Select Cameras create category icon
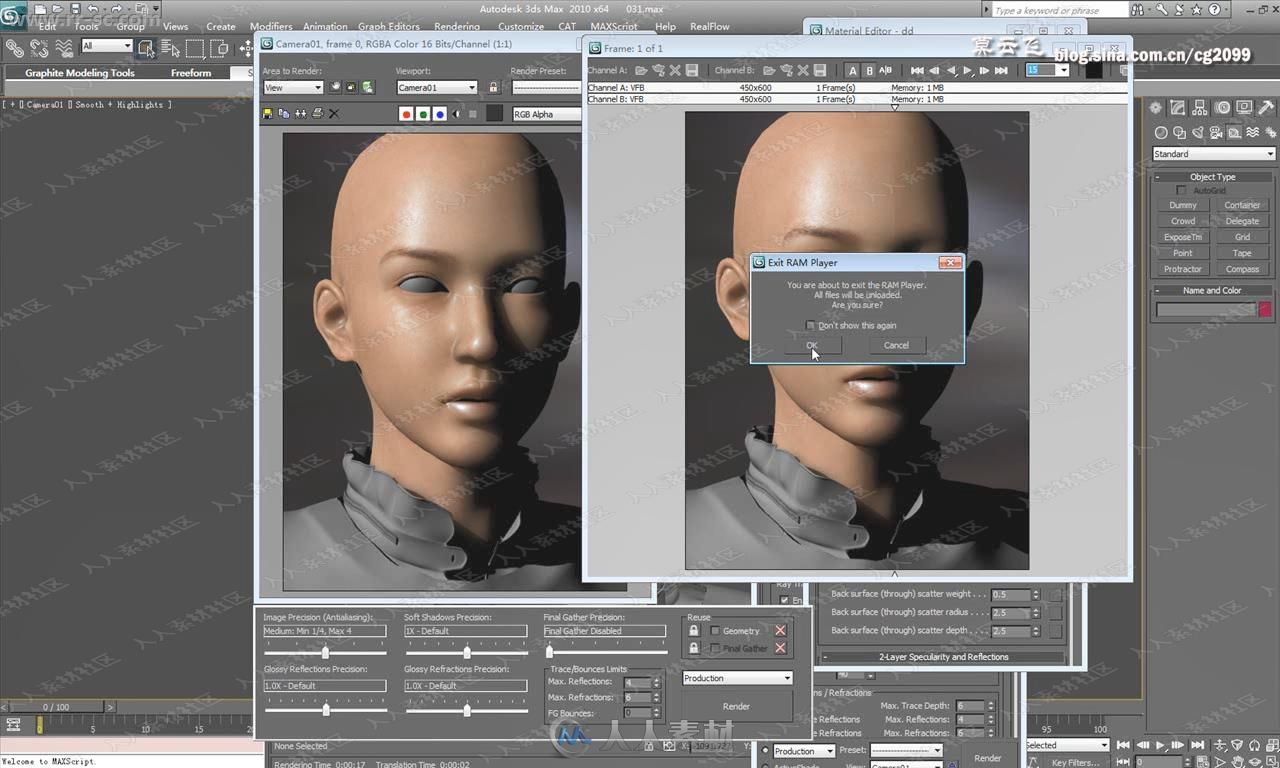The image size is (1280, 768). 1215,133
